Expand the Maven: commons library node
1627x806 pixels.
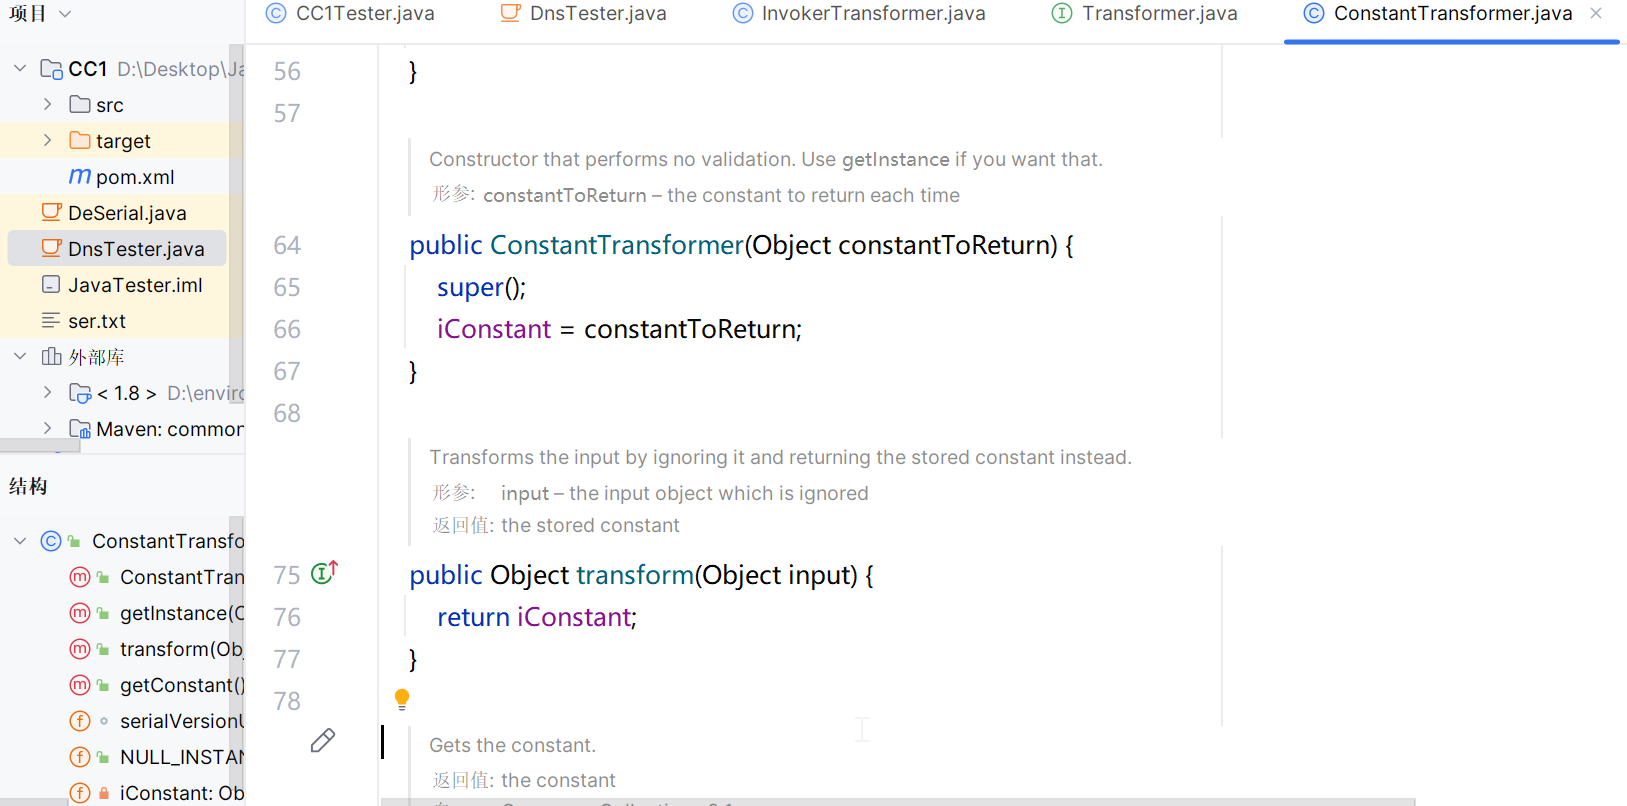47,429
